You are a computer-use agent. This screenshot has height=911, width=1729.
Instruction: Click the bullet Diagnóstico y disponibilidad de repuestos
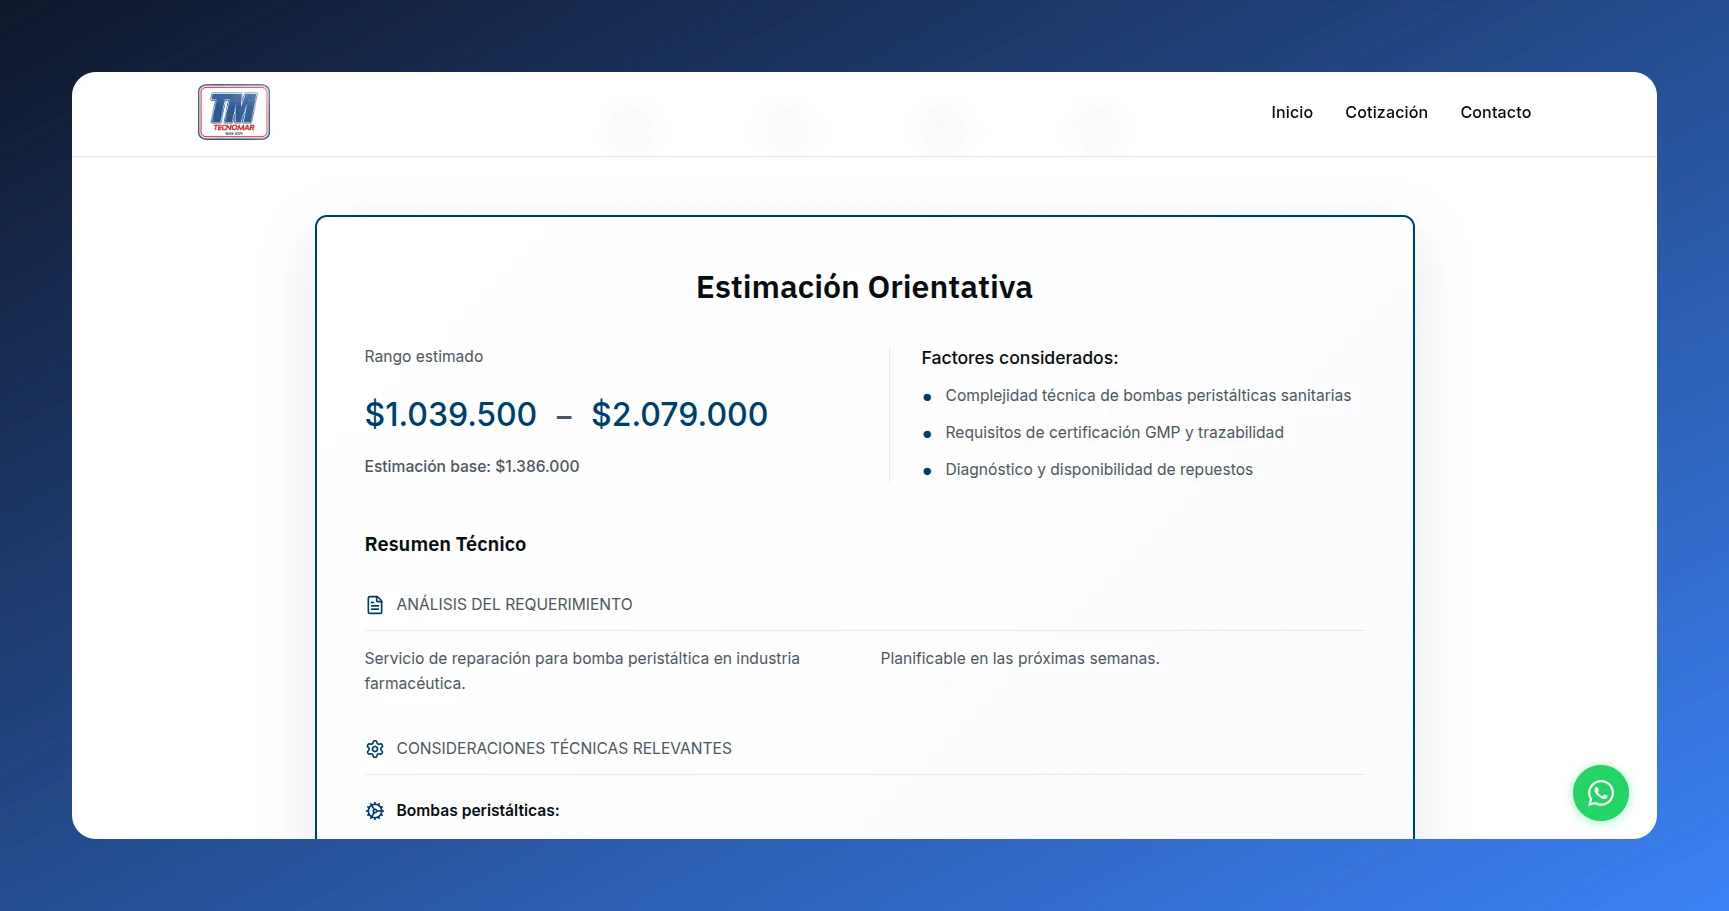click(1099, 470)
